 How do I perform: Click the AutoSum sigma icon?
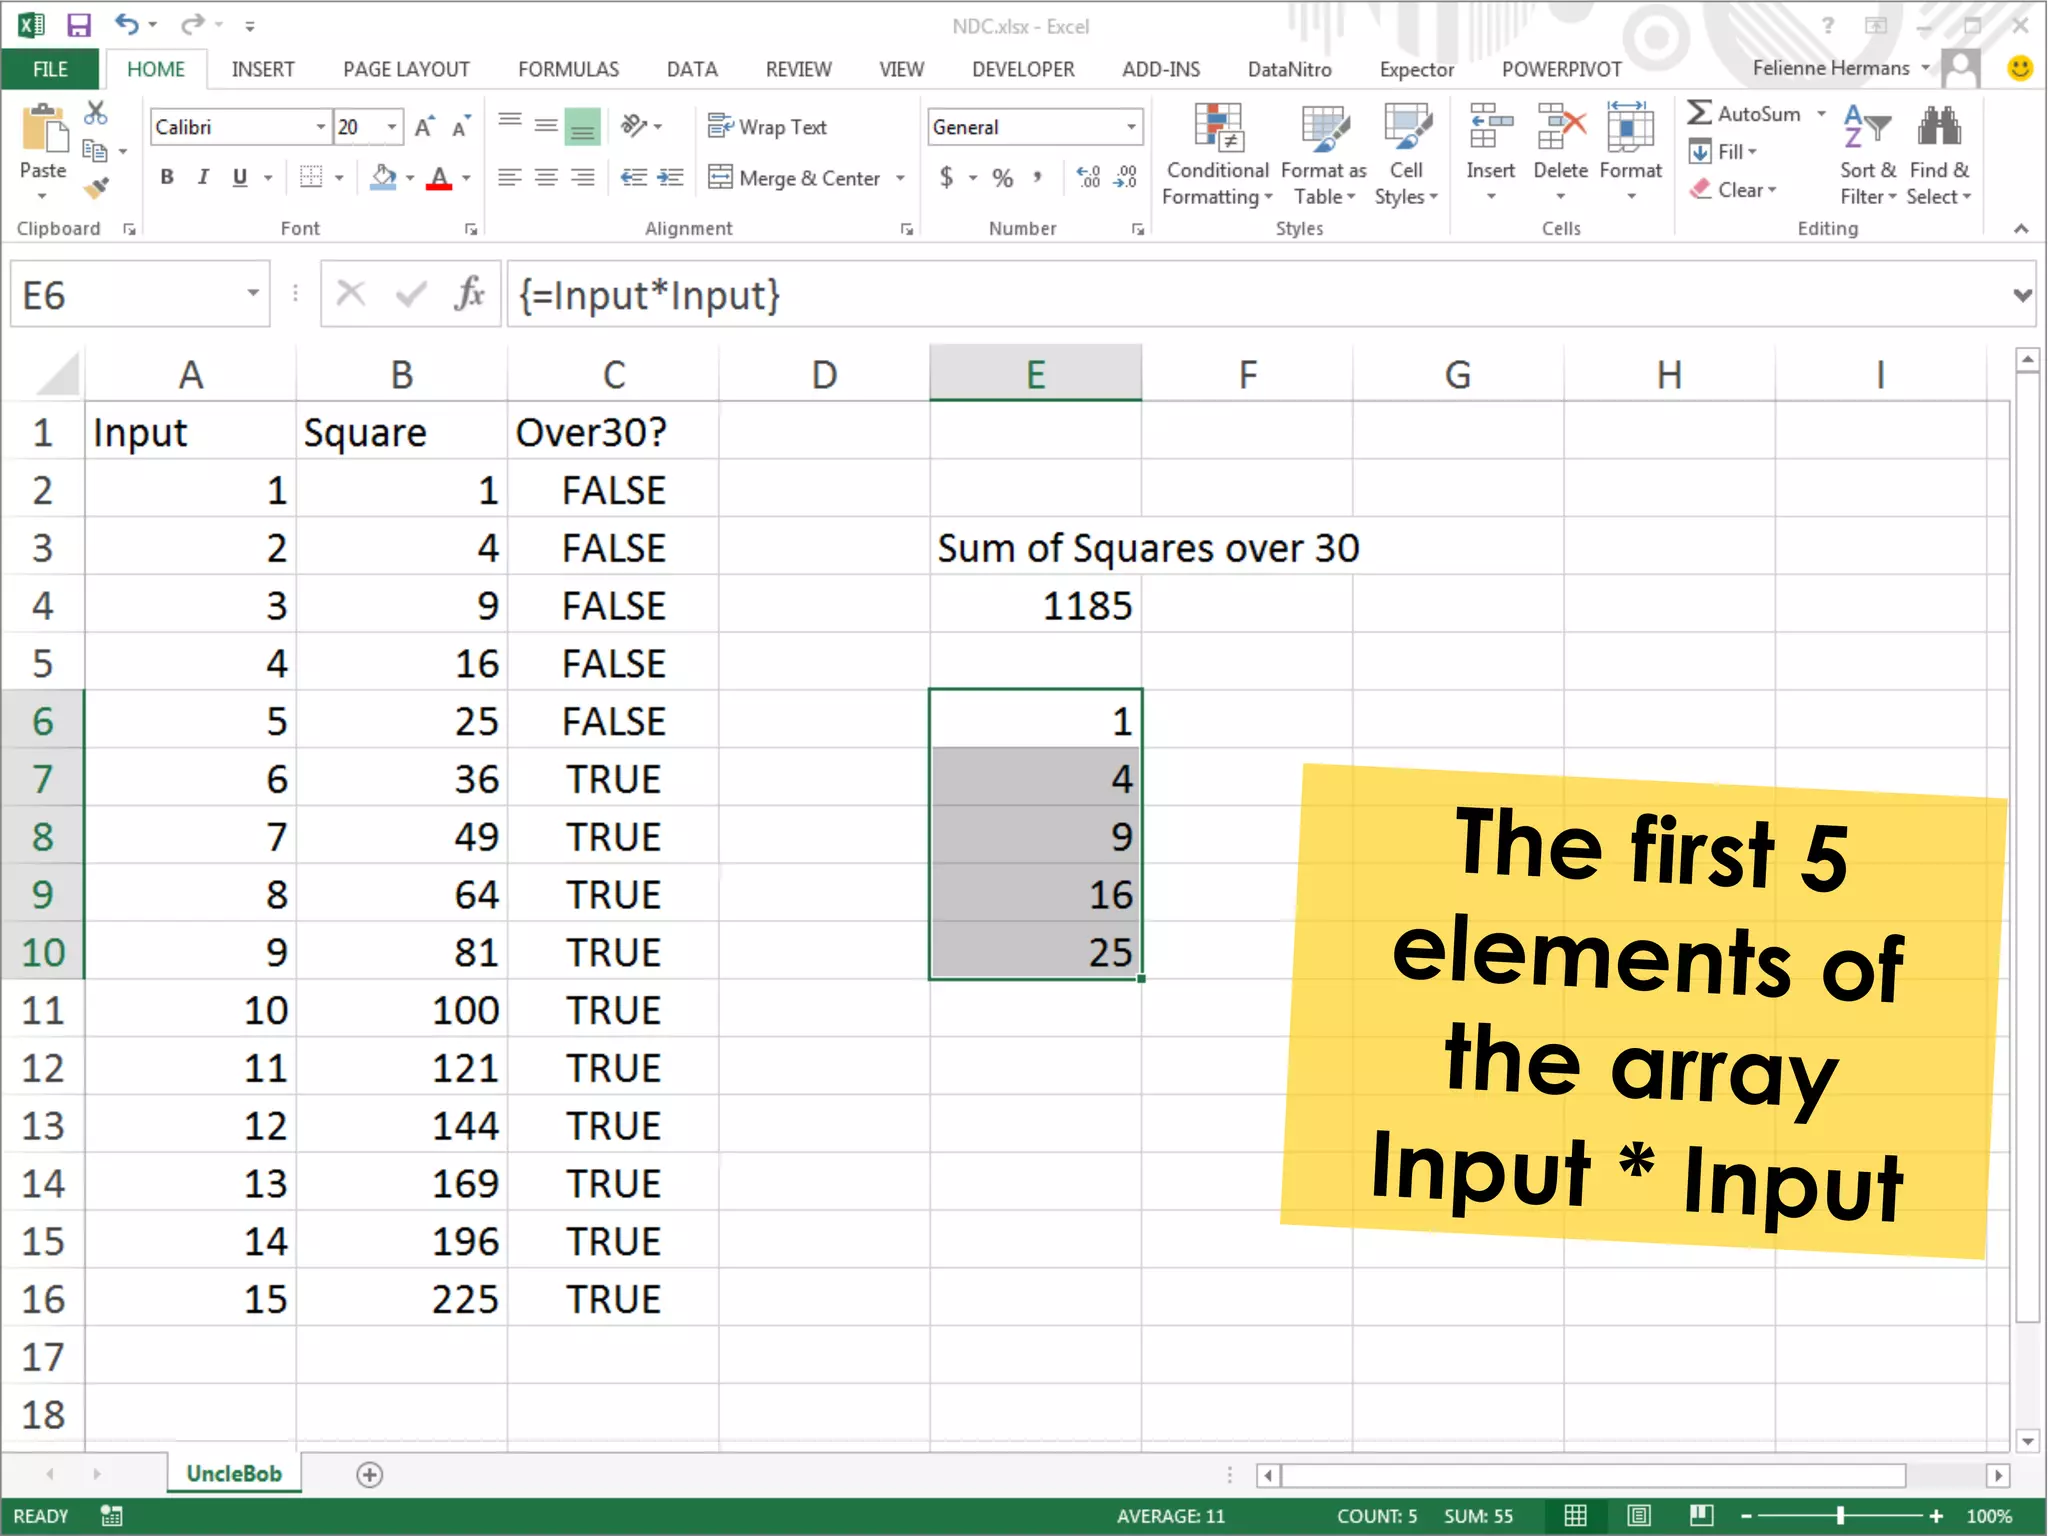(x=1699, y=113)
